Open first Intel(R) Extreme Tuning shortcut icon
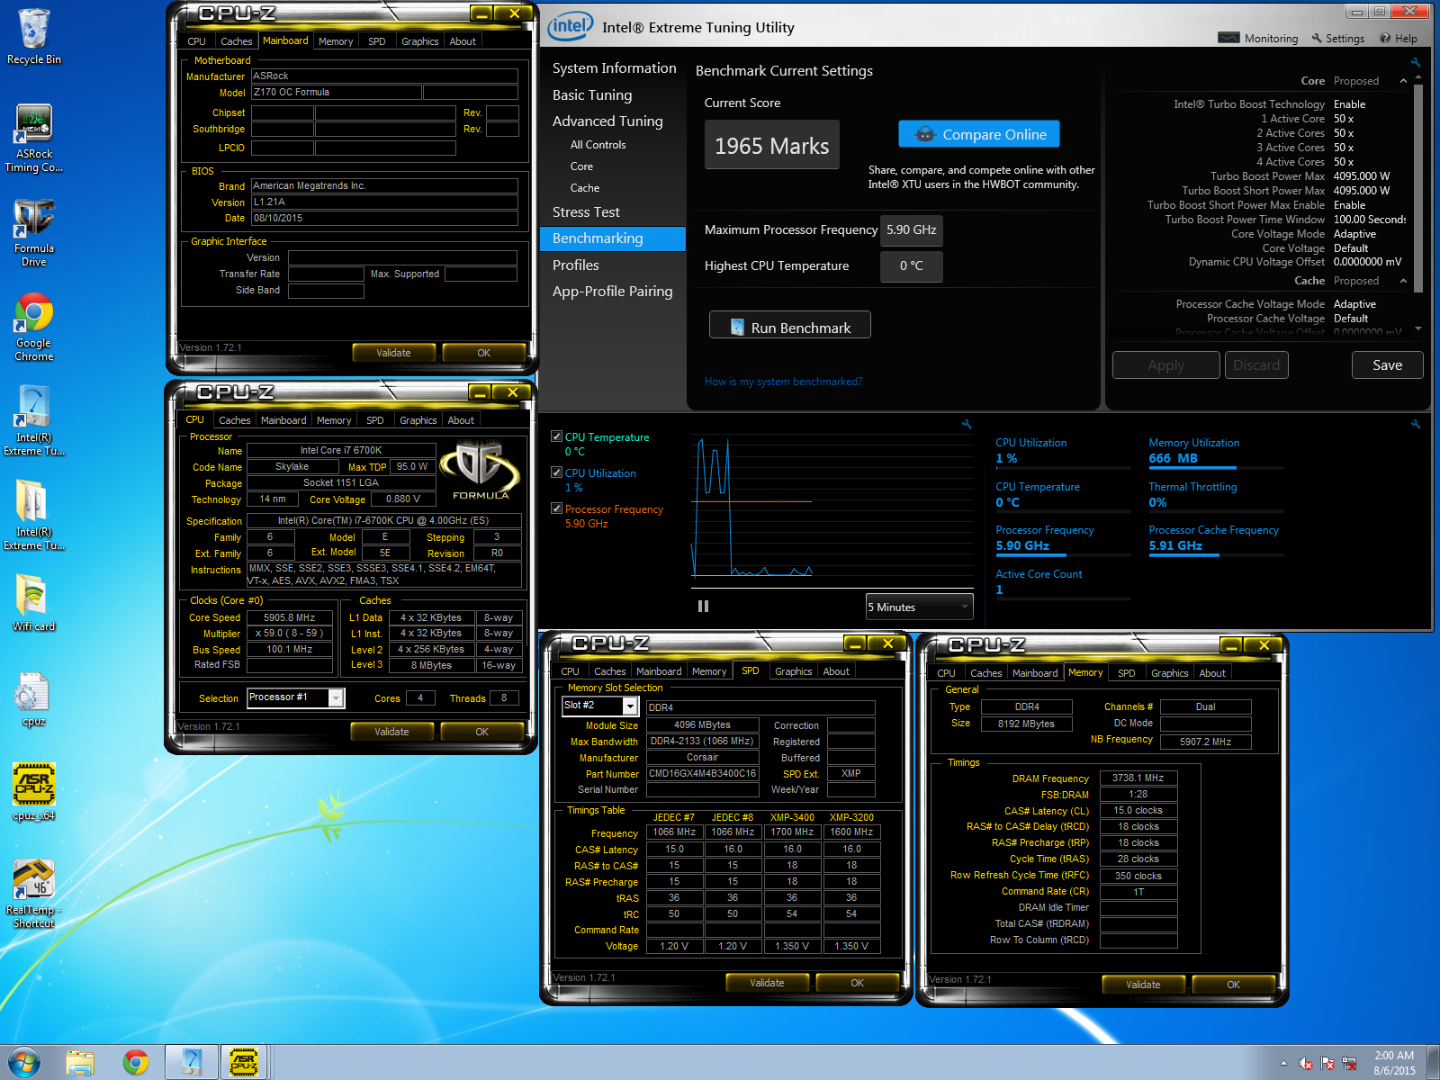This screenshot has height=1080, width=1440. (33, 422)
